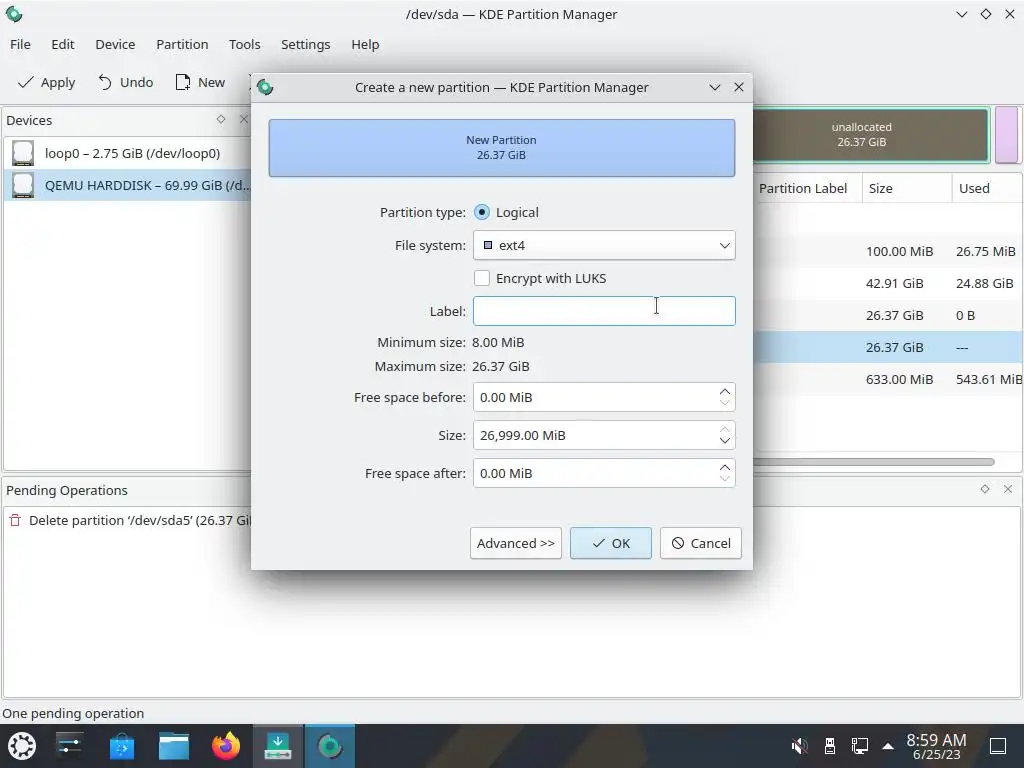The height and width of the screenshot is (768, 1024).
Task: Select the highlighted 26.37 GiB row with --- used
Action: pos(888,347)
